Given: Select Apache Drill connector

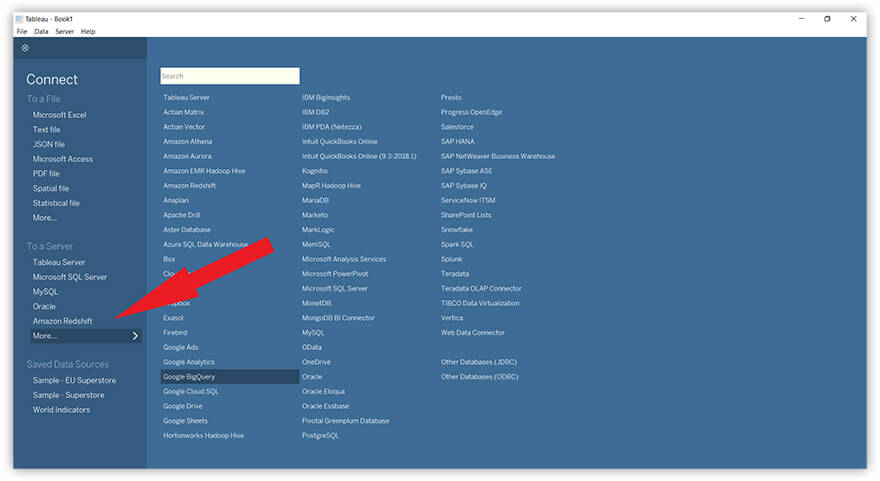Looking at the screenshot, I should (182, 215).
